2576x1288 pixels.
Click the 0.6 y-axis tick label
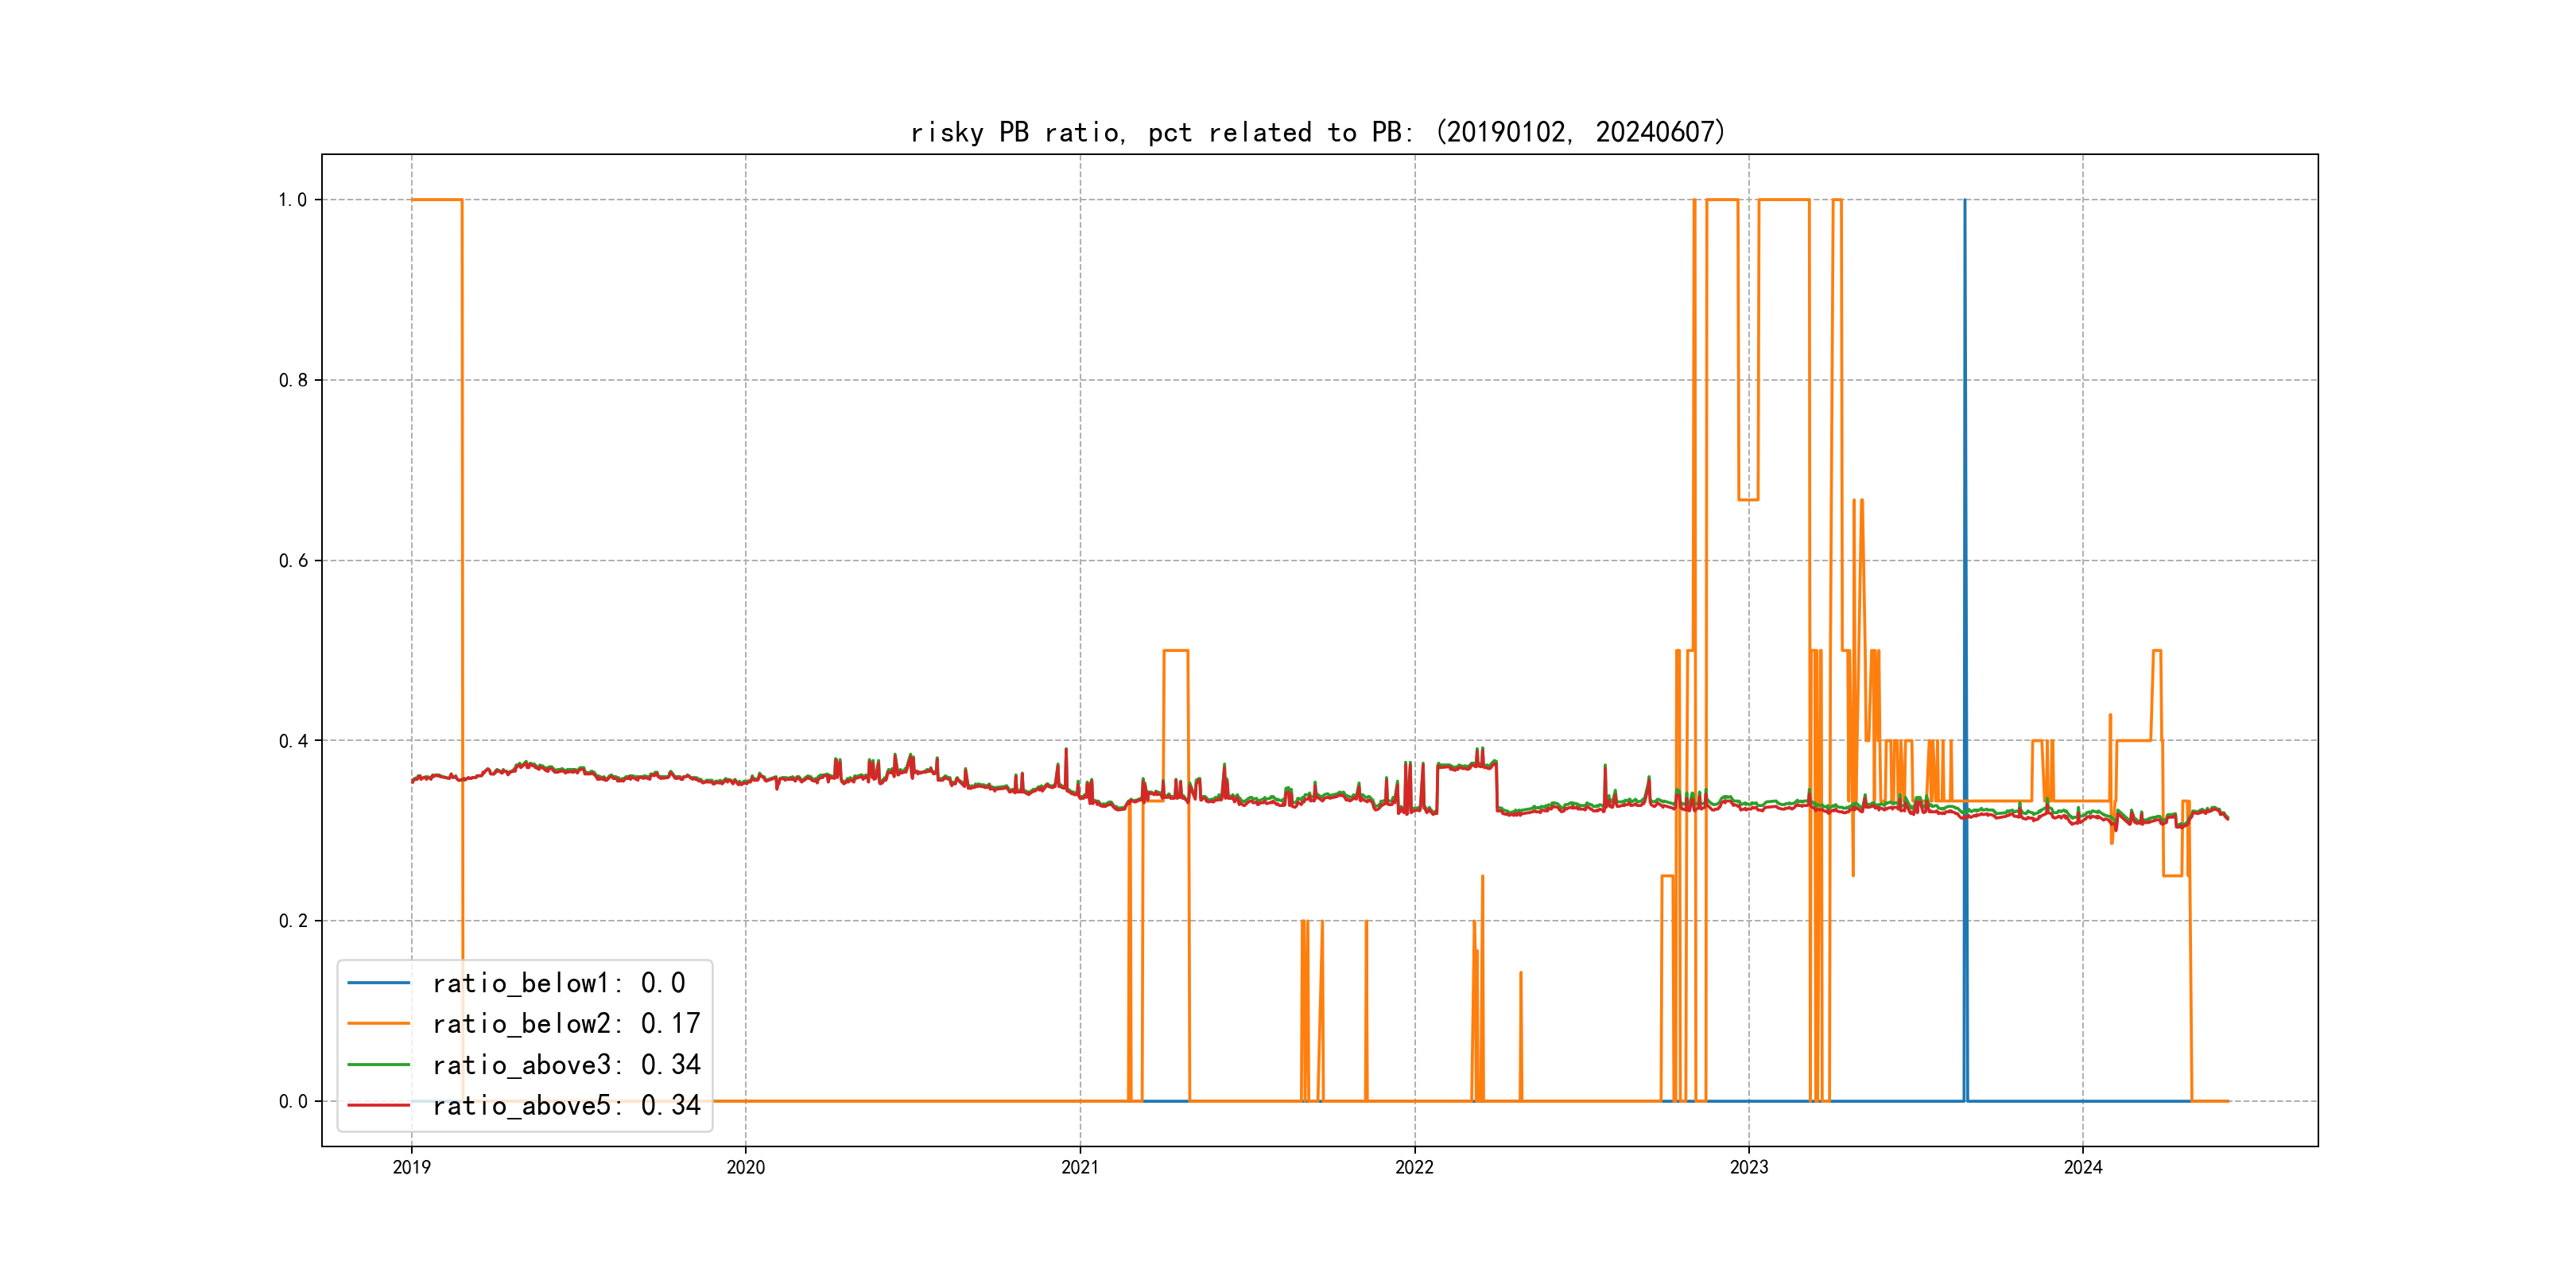(x=292, y=561)
